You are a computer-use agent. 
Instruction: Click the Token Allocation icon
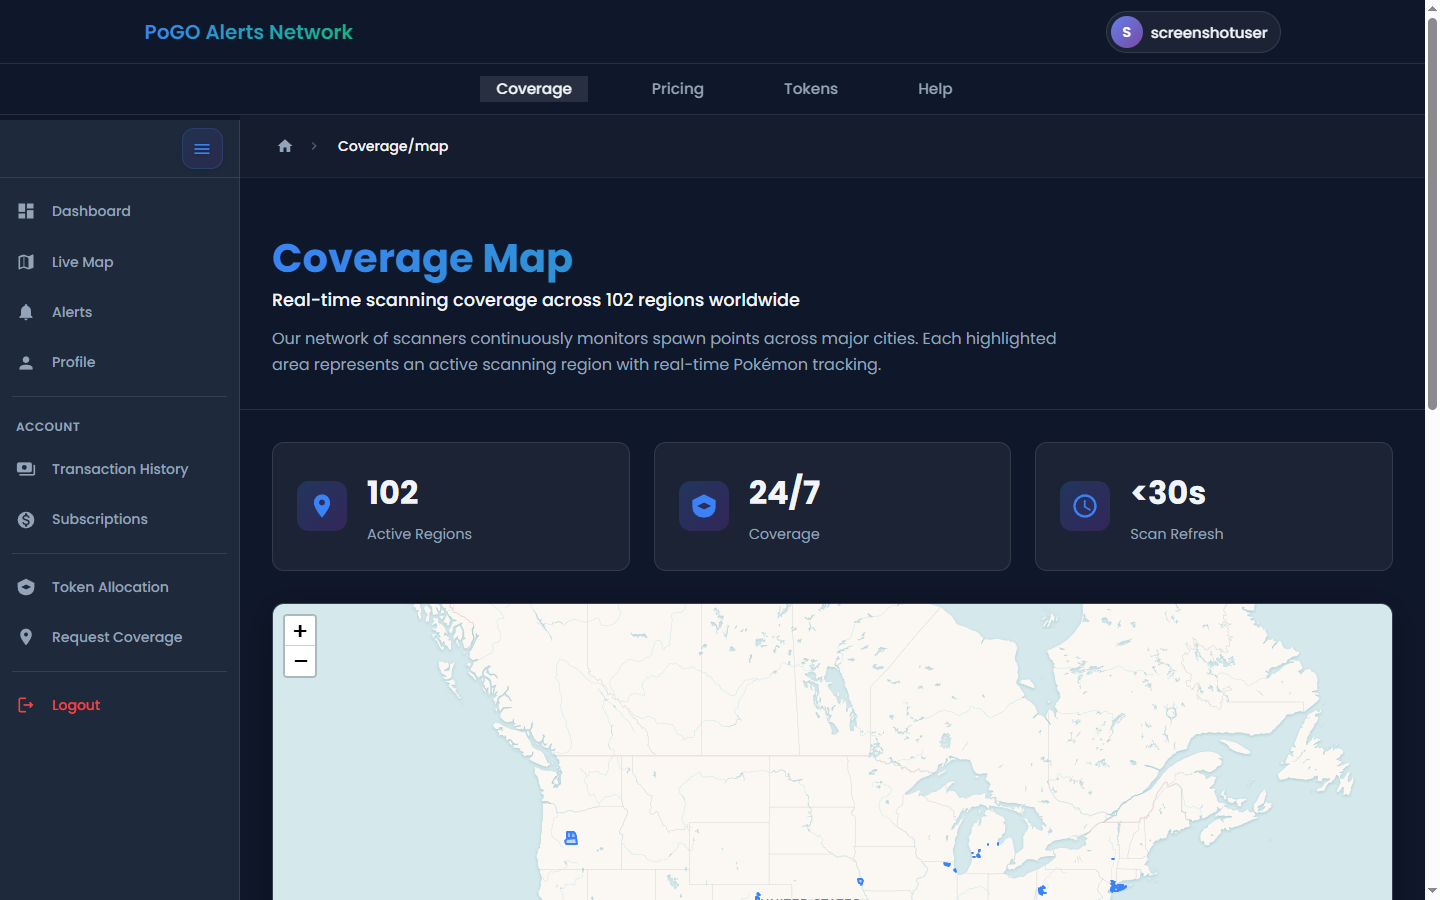coord(26,587)
